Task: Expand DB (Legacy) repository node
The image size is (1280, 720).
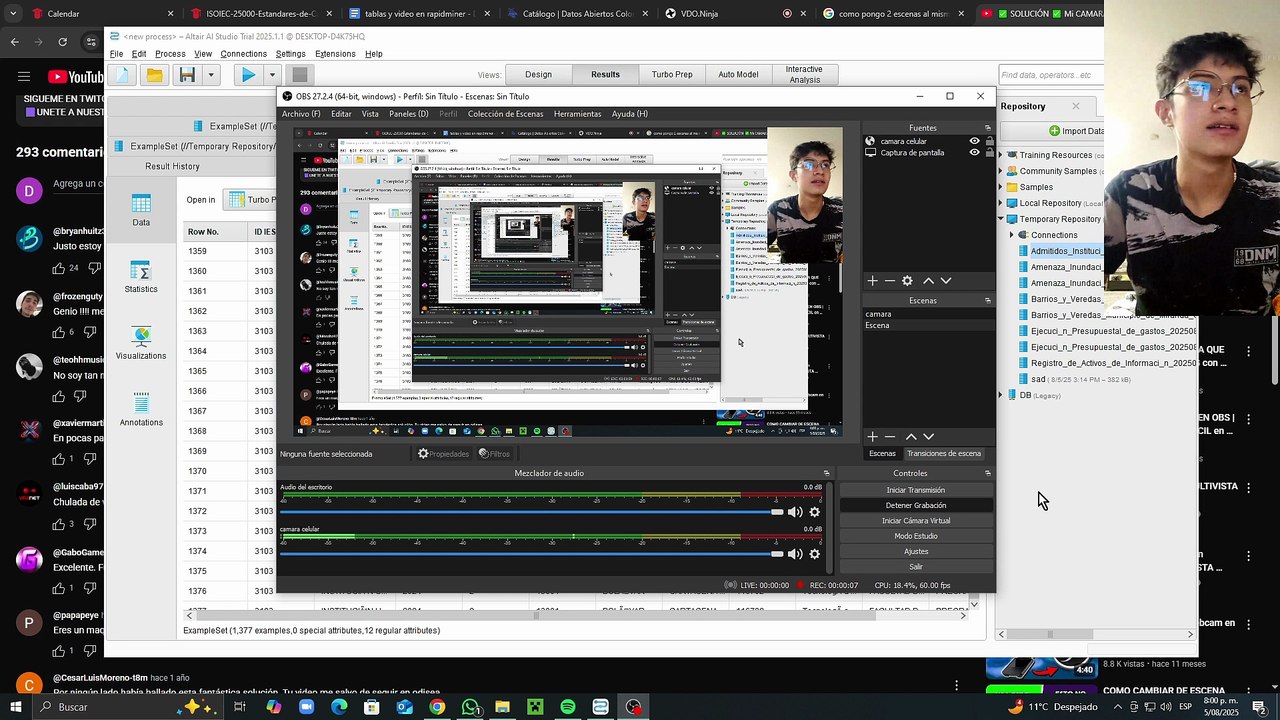Action: tap(1000, 395)
